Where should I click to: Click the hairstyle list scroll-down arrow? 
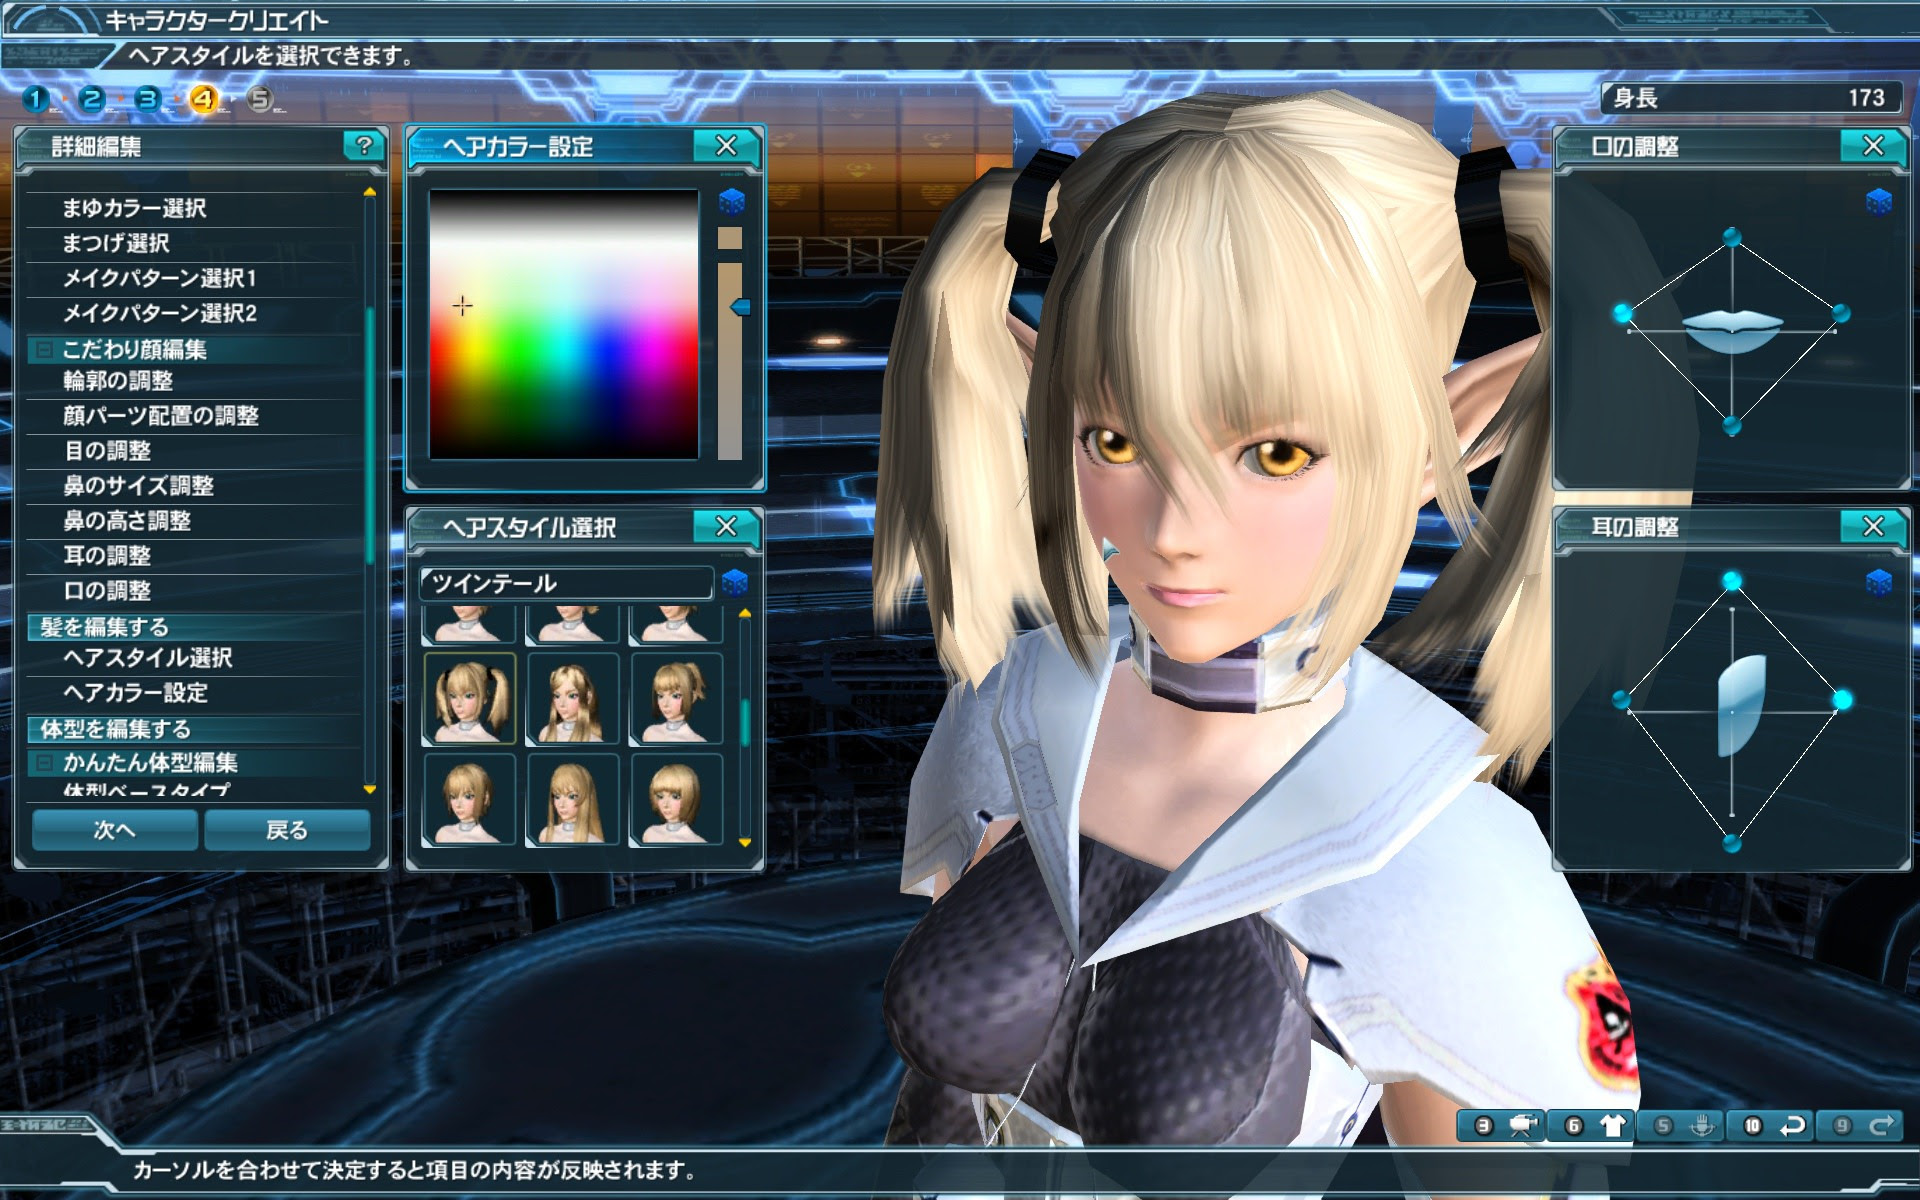click(745, 842)
